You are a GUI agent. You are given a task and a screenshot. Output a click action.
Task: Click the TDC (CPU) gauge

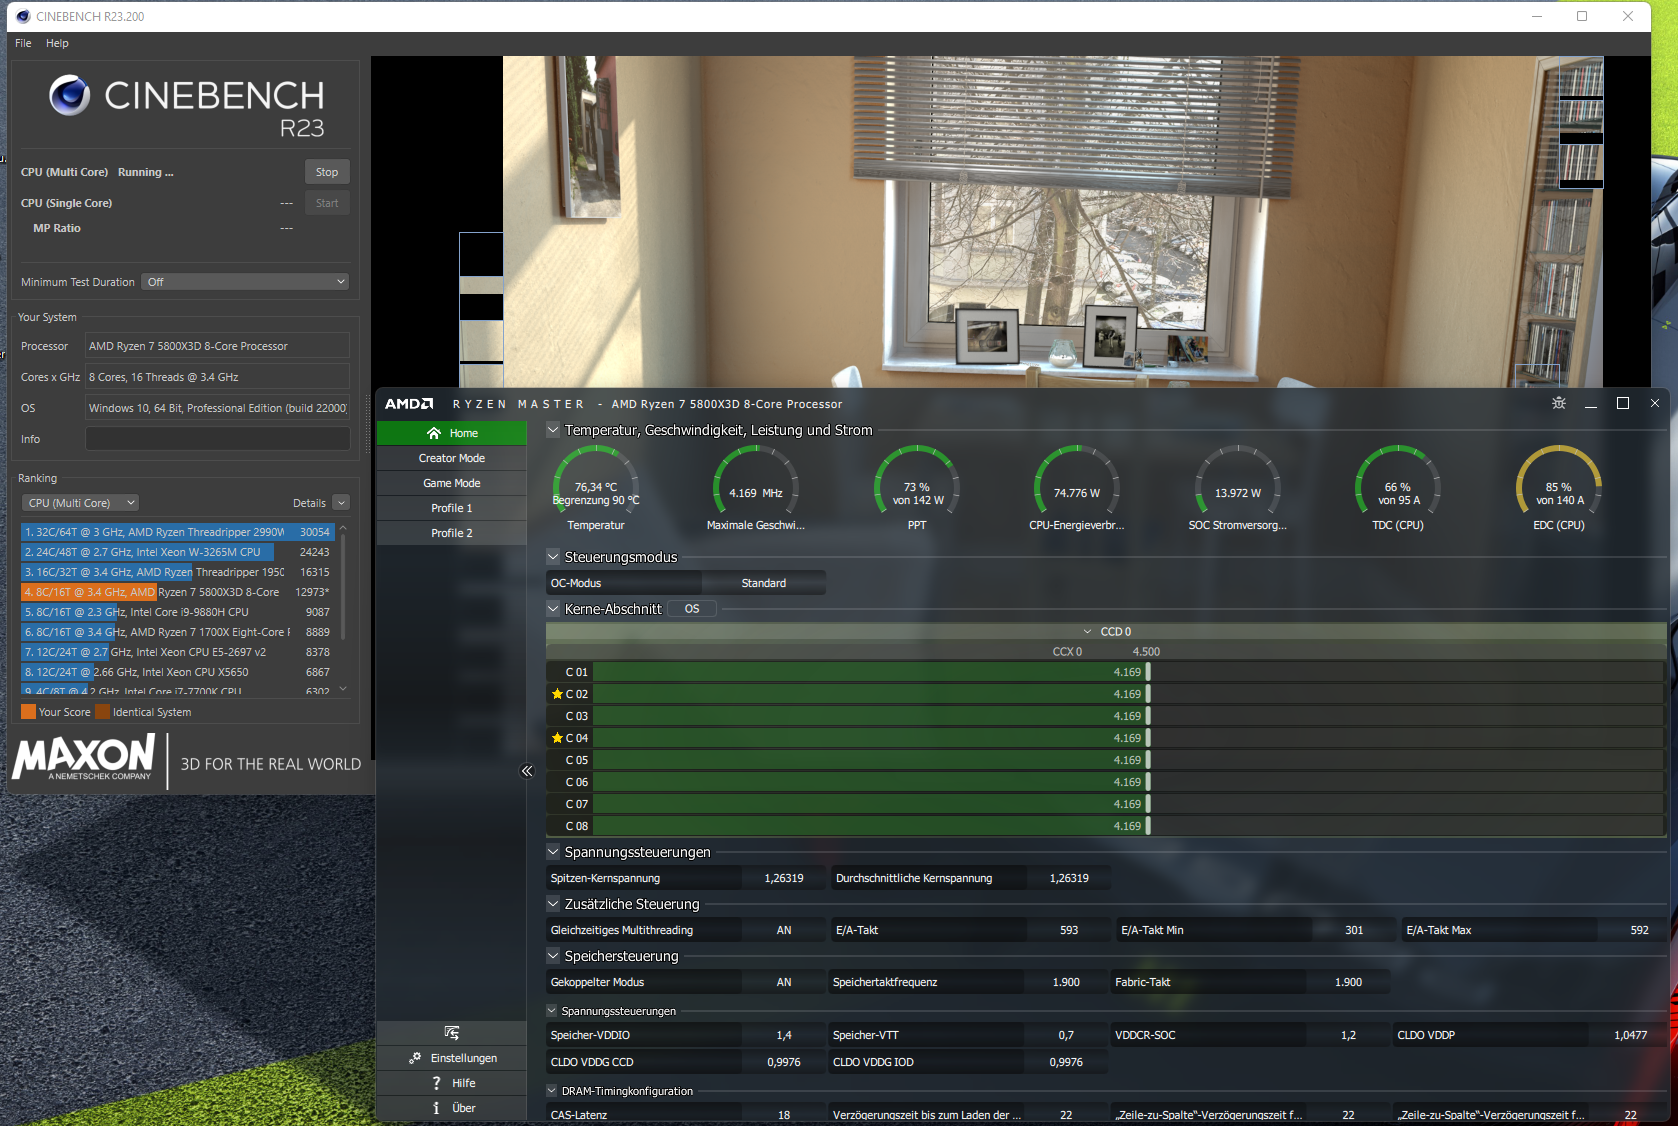click(1398, 487)
